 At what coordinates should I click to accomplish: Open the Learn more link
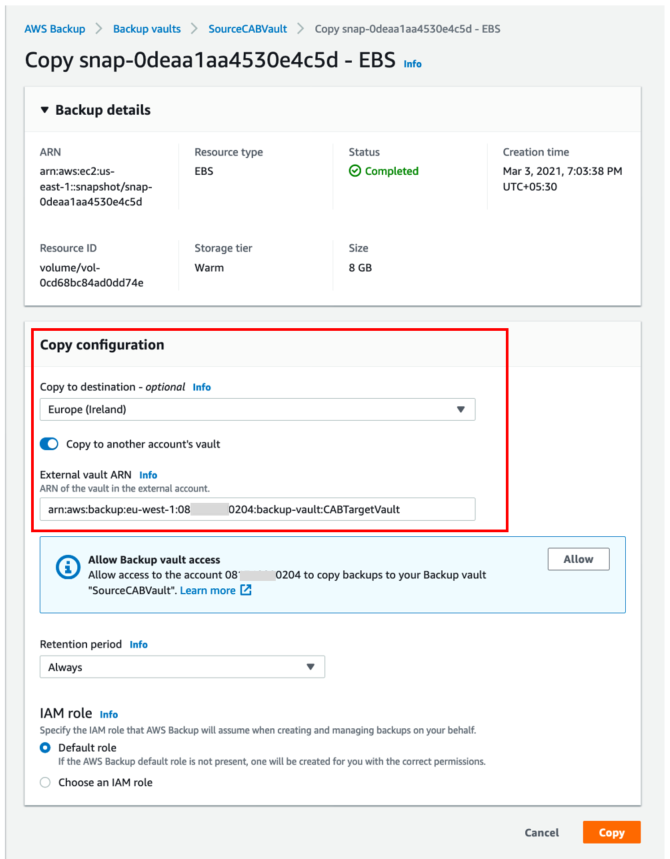pos(207,590)
